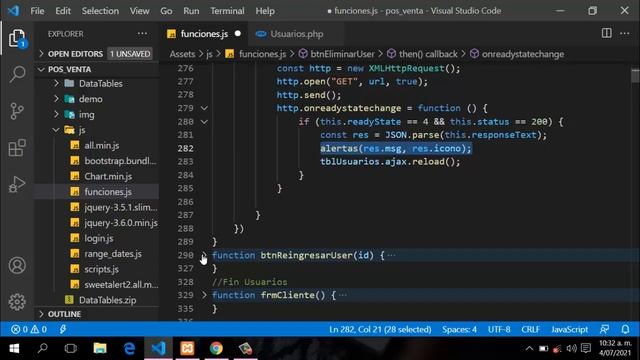Click the Split Editor Right icon

607,33
